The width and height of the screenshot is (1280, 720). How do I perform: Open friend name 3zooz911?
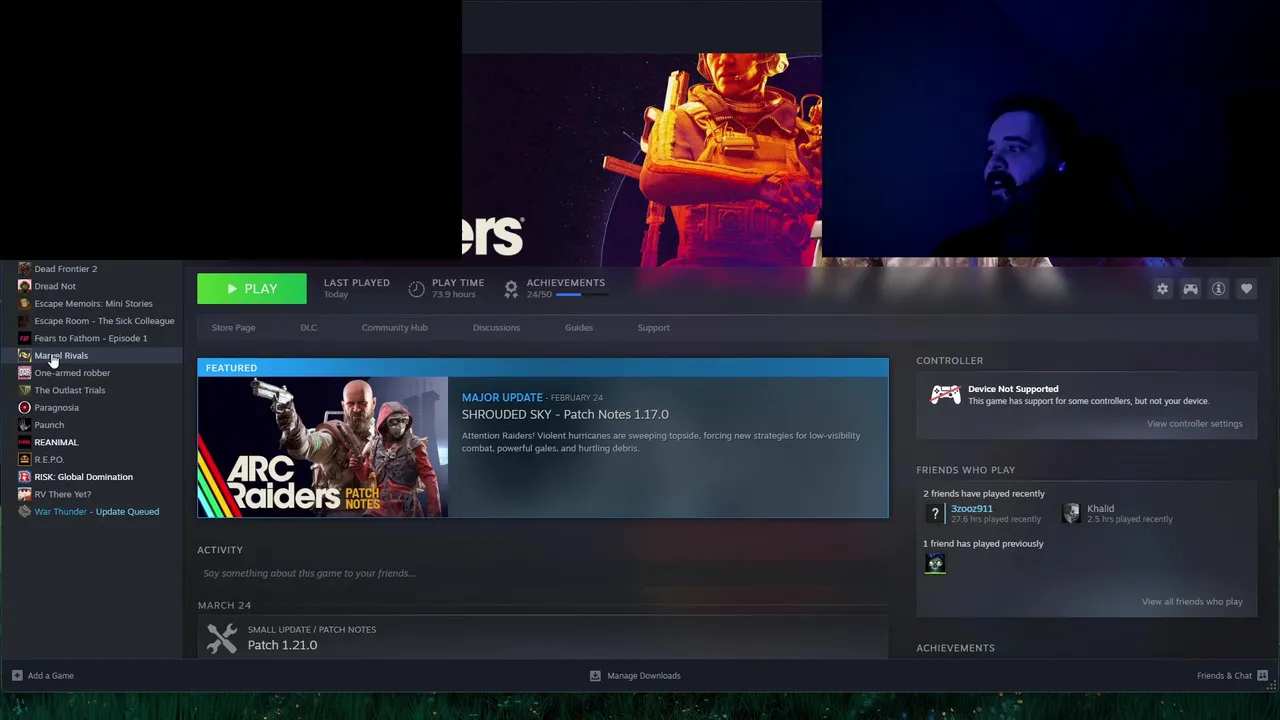click(x=972, y=509)
